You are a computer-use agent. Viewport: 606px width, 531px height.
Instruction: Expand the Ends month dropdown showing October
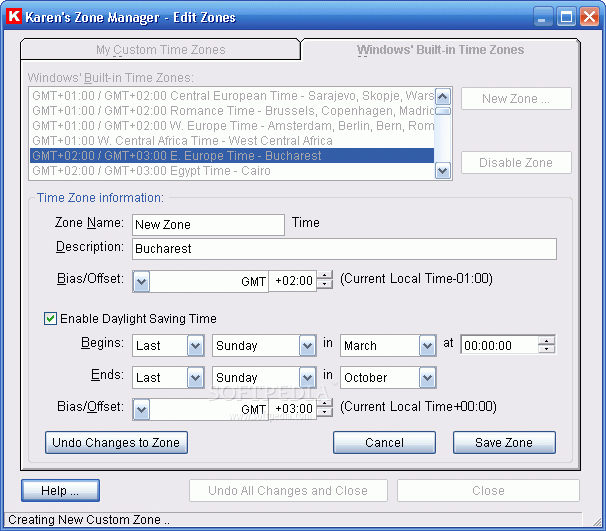click(427, 378)
